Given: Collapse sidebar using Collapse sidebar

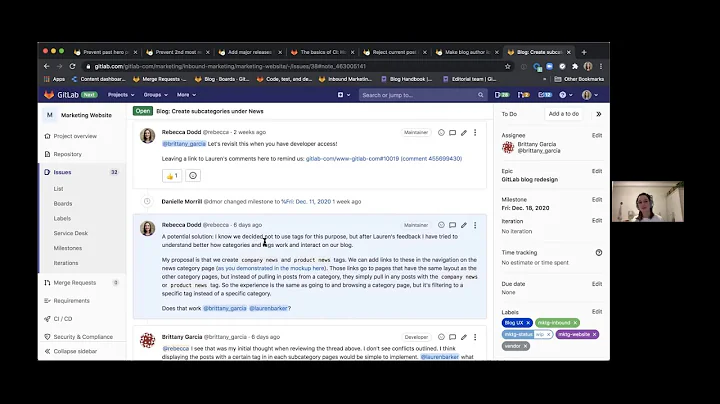Looking at the screenshot, I should click(x=71, y=351).
